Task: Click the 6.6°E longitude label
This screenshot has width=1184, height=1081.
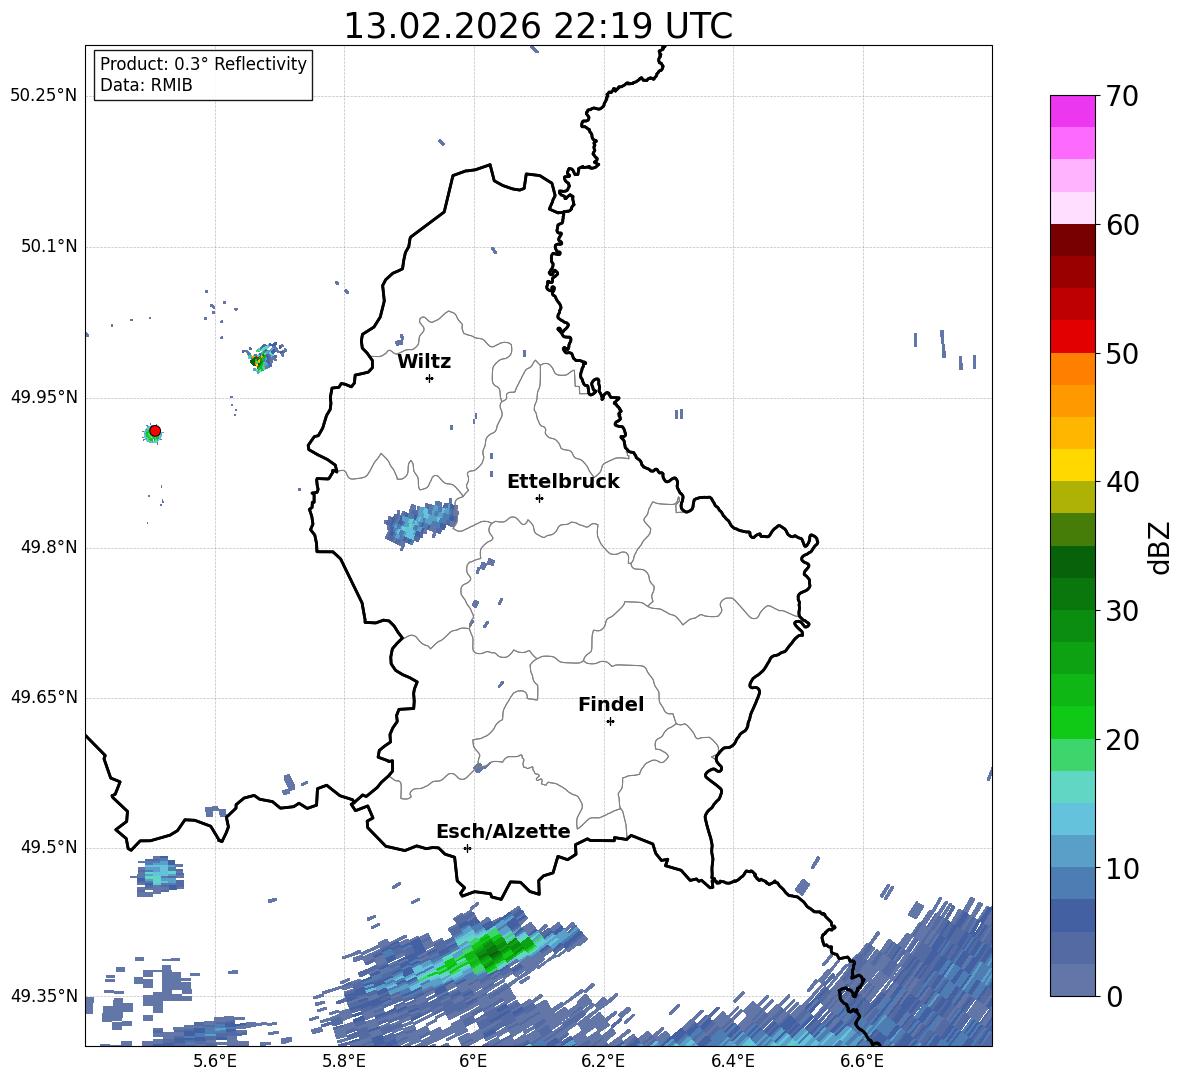Action: (x=862, y=1061)
